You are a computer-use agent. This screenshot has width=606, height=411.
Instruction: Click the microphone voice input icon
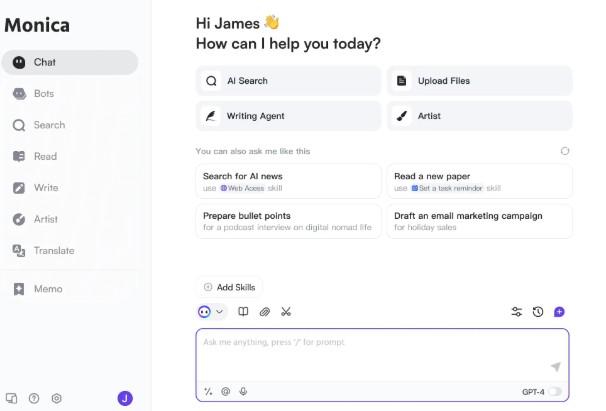pos(243,392)
